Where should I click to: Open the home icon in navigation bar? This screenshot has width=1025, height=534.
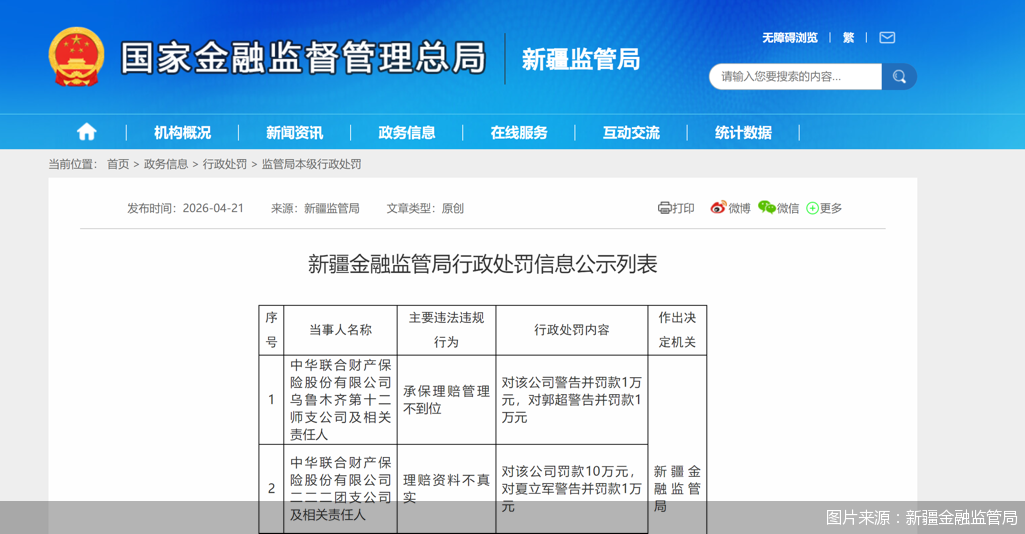pyautogui.click(x=86, y=132)
